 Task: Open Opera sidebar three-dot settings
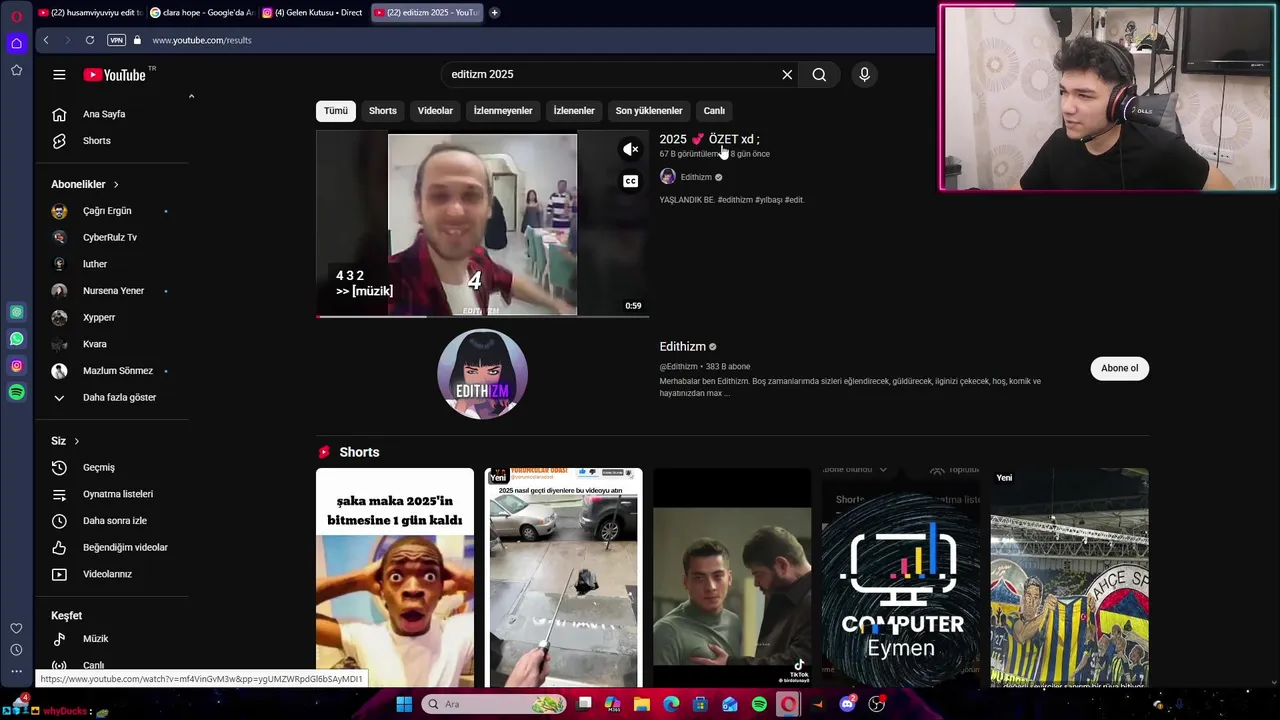coord(16,671)
